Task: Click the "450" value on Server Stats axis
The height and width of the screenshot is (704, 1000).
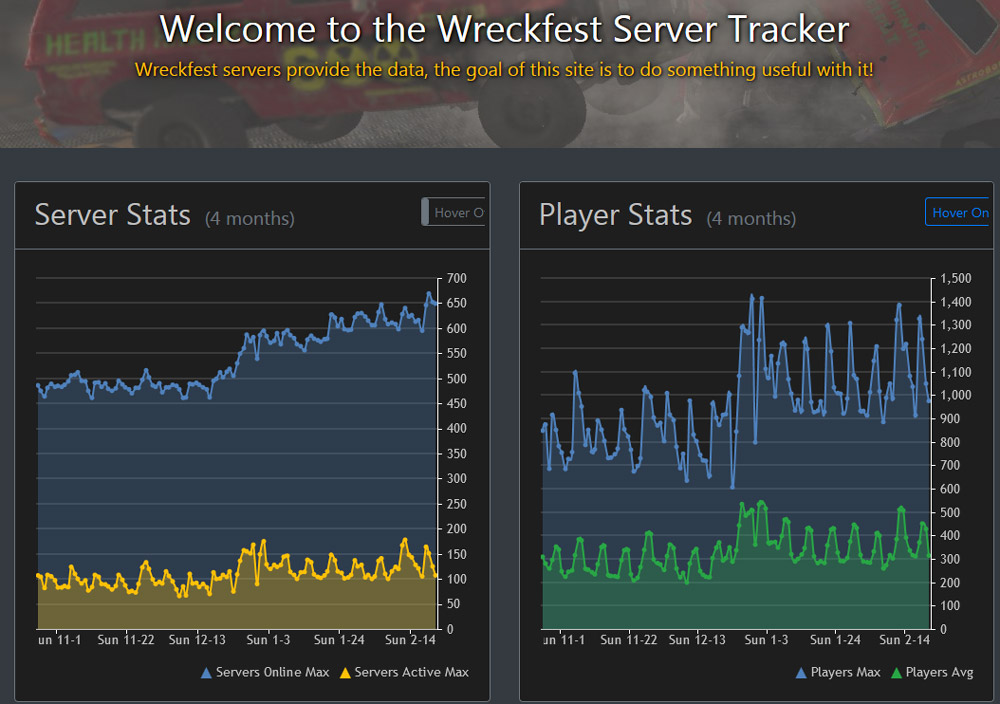Action: (457, 404)
